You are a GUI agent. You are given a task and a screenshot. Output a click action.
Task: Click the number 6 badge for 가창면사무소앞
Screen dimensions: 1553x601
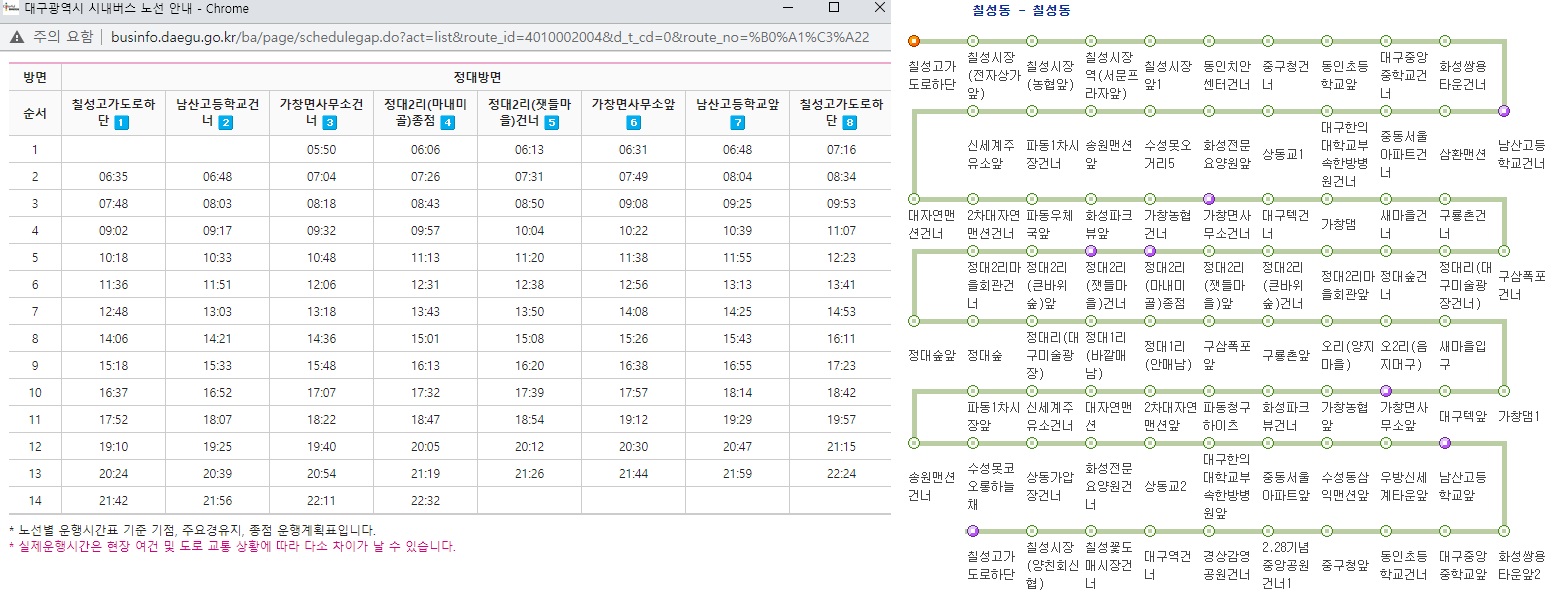click(x=633, y=123)
